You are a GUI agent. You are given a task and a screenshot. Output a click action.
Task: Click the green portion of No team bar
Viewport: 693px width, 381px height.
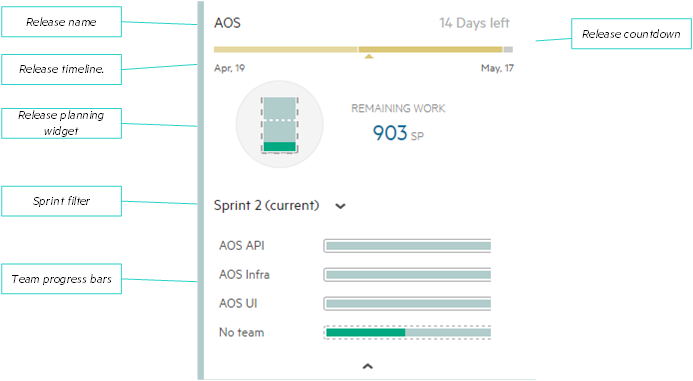pos(366,332)
